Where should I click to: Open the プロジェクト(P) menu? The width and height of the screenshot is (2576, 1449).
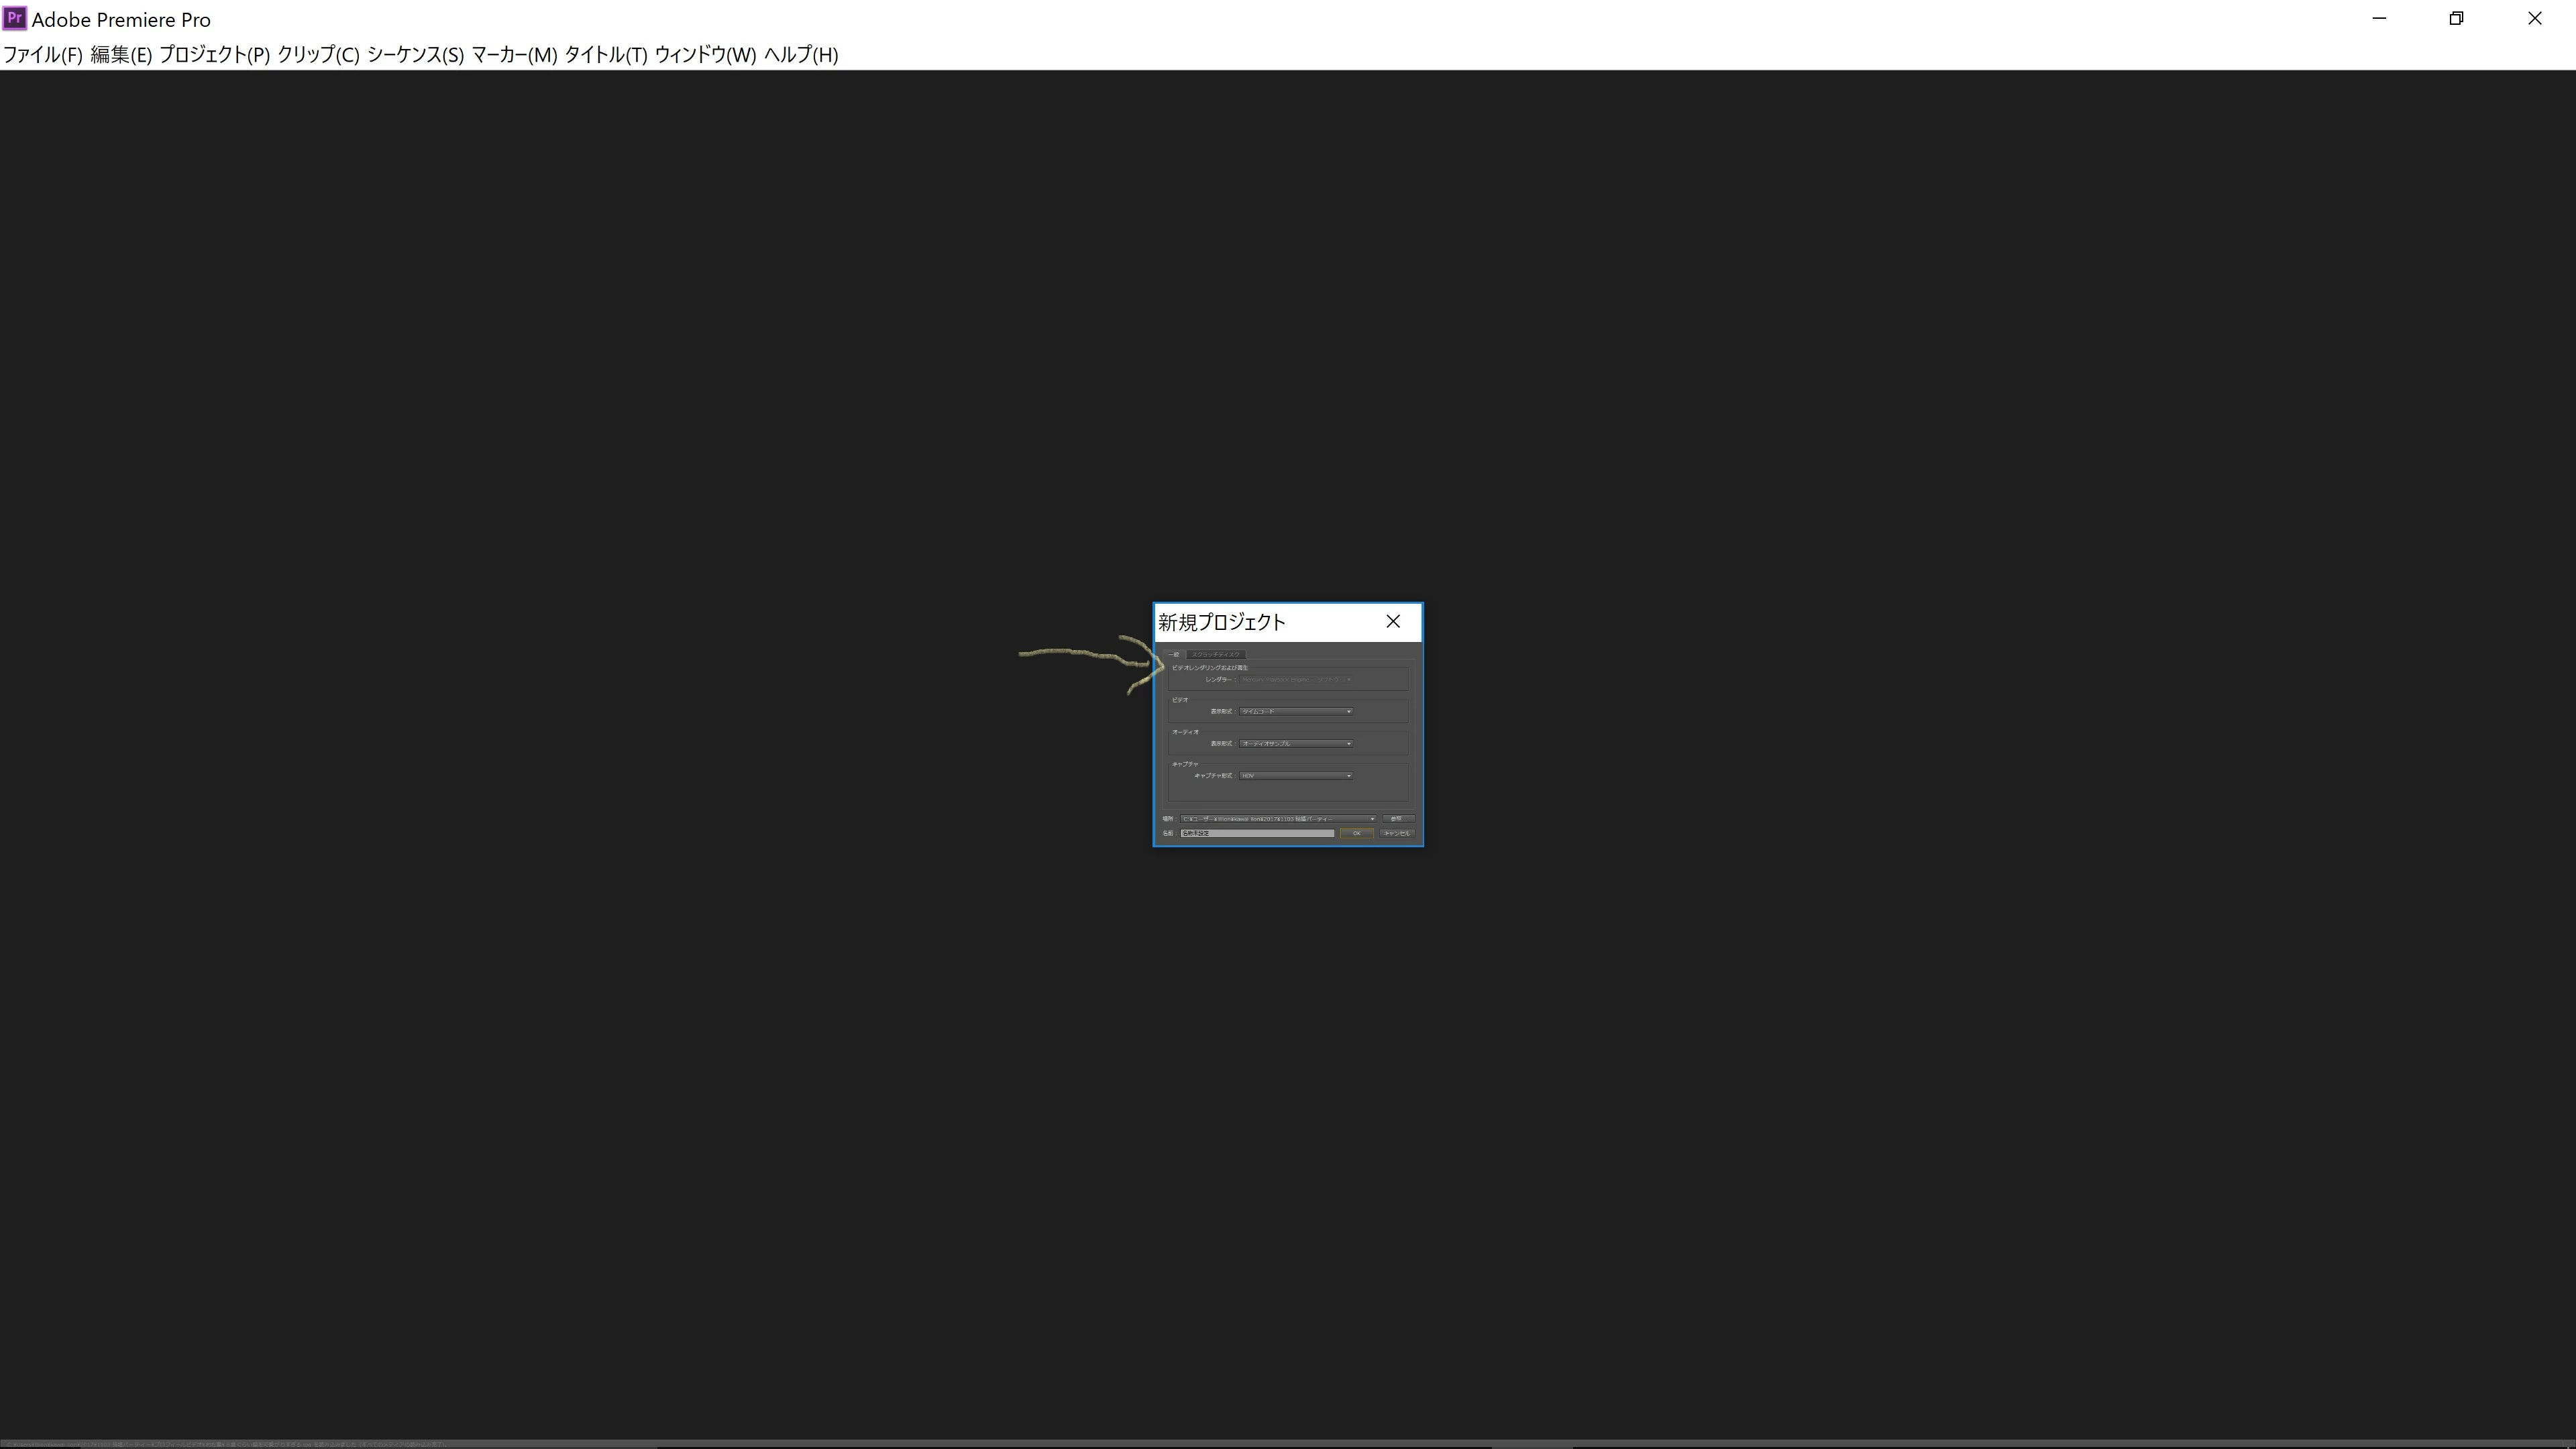(x=214, y=55)
